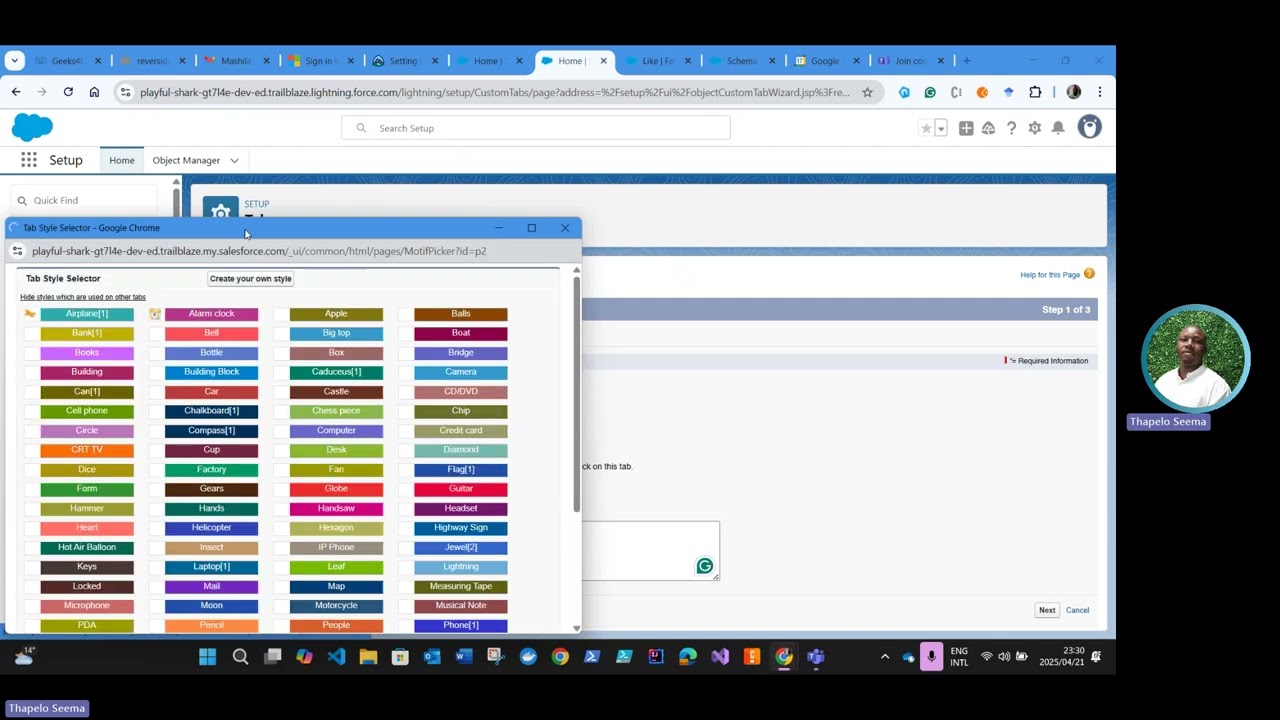Reload the browser page

tap(68, 92)
